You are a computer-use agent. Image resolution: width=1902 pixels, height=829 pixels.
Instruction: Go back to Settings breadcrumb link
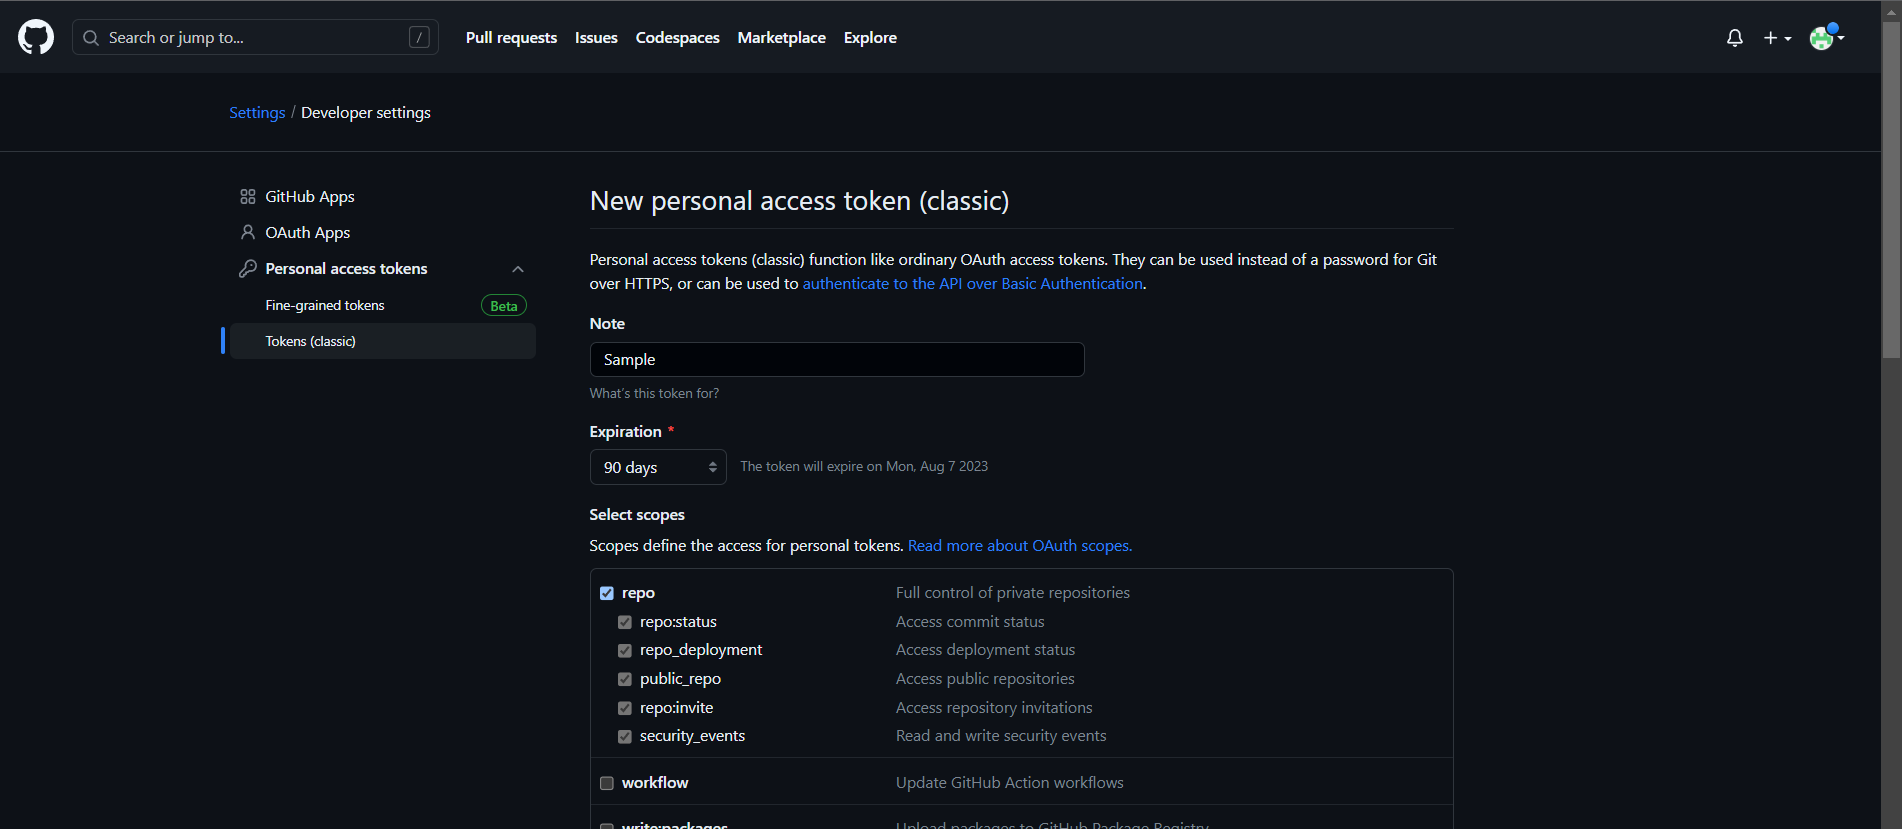pyautogui.click(x=257, y=113)
